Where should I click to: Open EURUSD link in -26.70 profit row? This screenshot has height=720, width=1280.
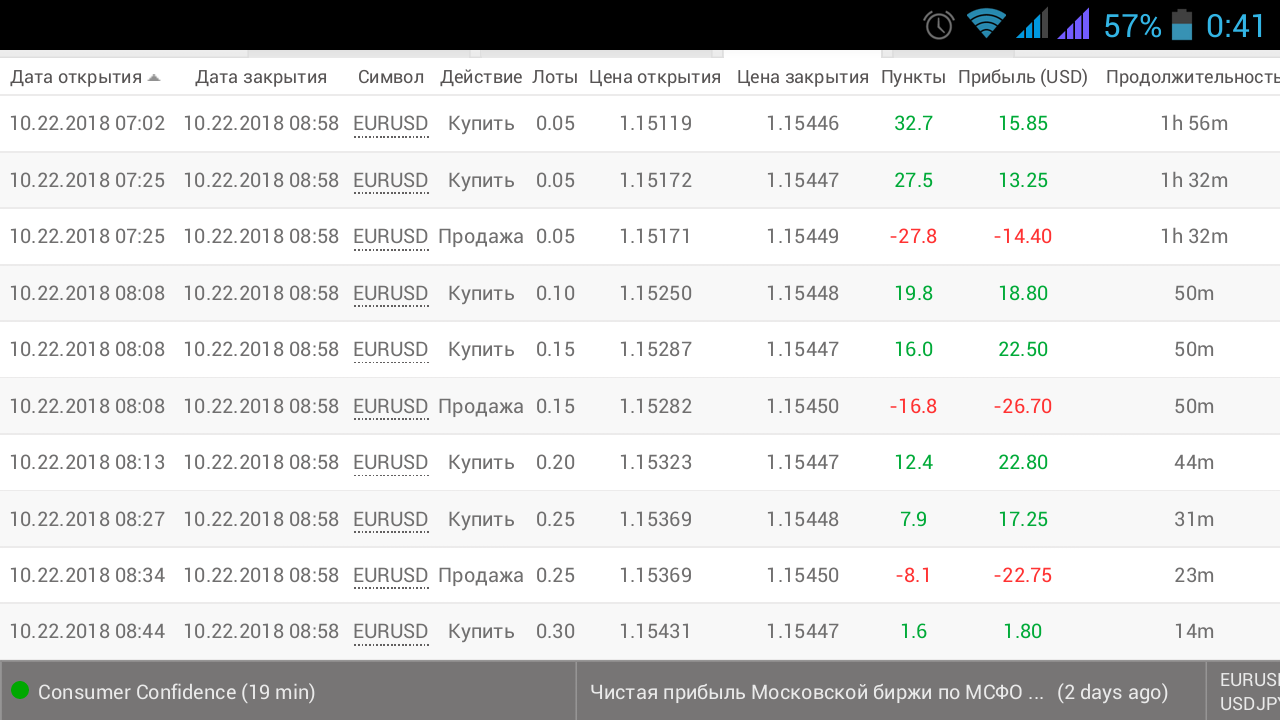[391, 407]
